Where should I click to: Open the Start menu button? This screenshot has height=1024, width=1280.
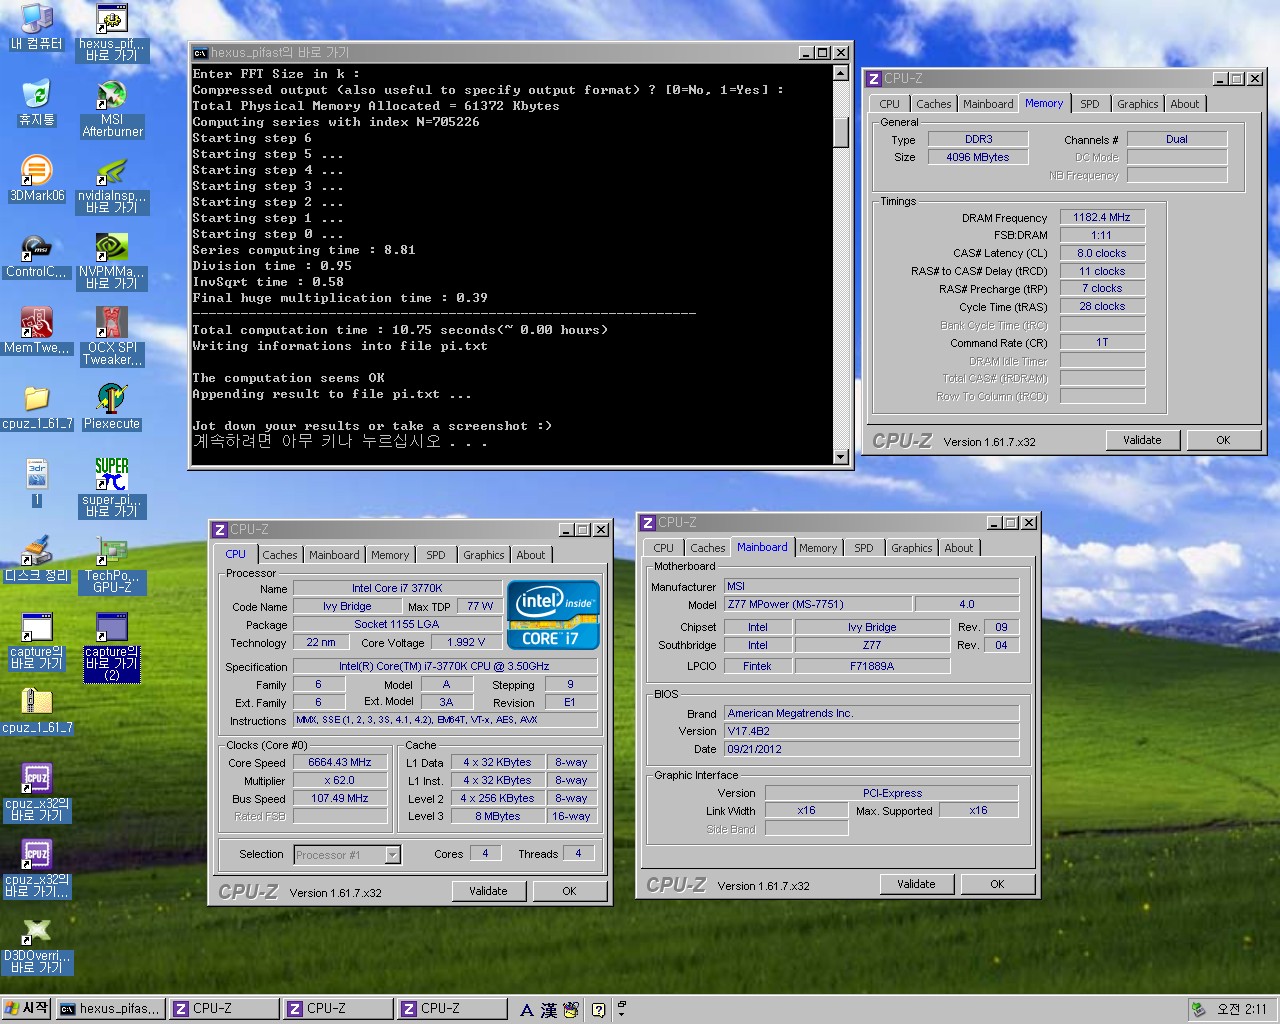[27, 1009]
